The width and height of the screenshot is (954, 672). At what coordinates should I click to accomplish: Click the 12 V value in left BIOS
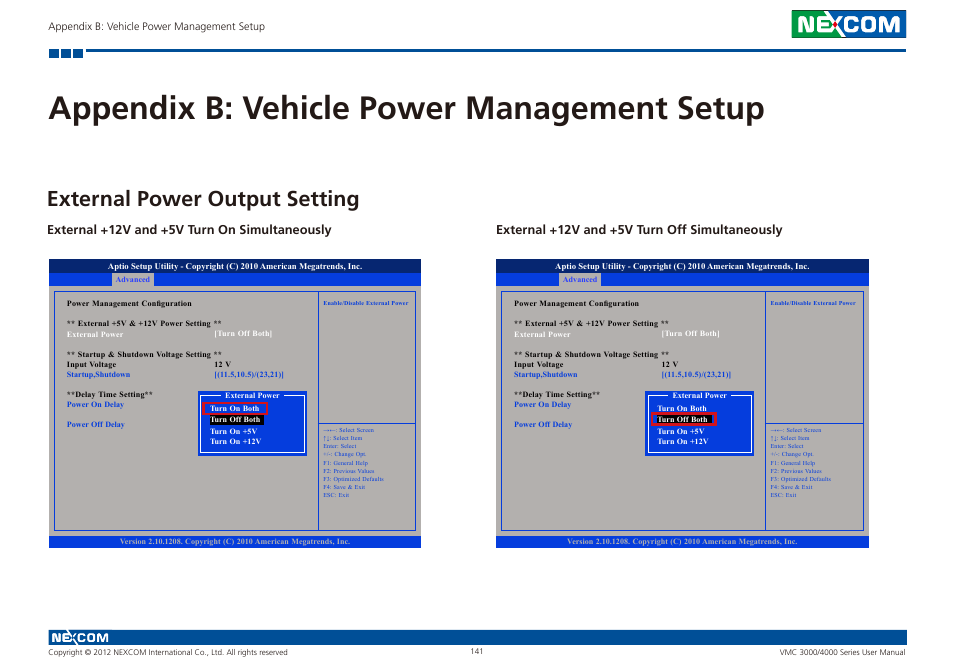tap(223, 364)
